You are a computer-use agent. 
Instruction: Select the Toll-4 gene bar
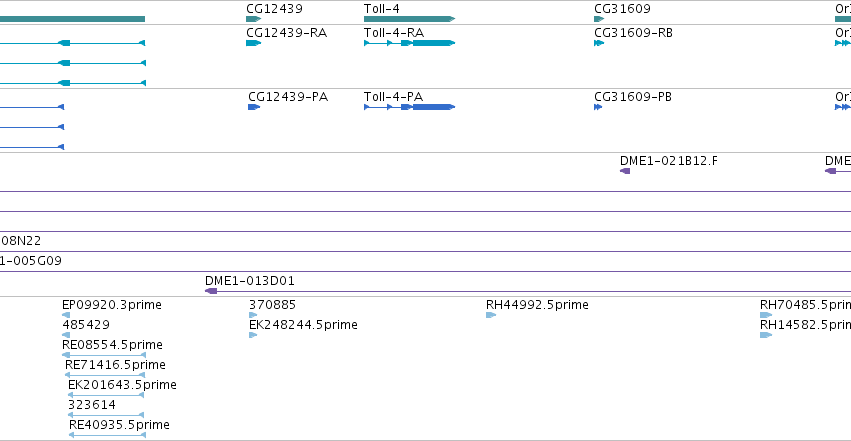tap(409, 19)
